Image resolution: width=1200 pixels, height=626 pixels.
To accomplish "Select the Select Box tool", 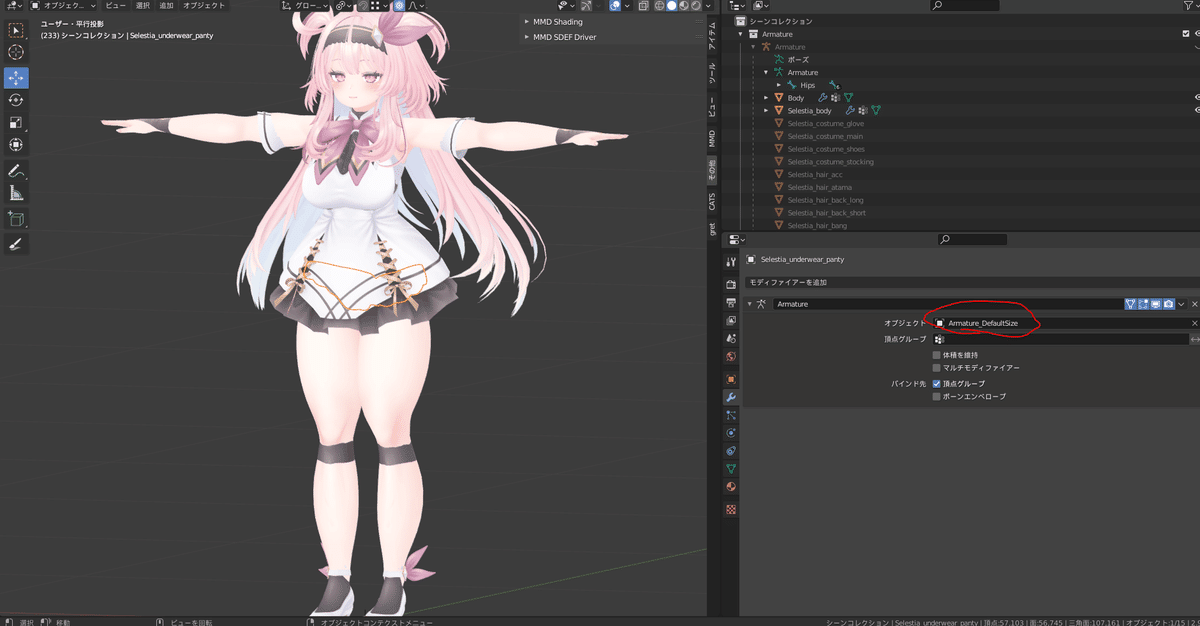I will point(17,30).
